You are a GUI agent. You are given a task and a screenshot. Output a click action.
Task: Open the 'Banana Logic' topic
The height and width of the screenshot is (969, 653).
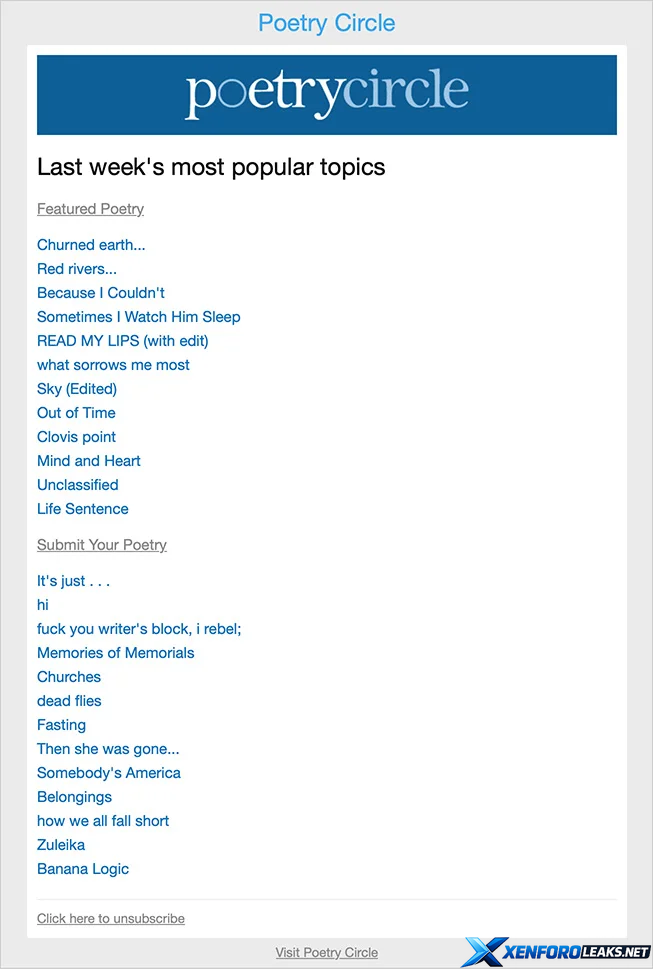83,869
